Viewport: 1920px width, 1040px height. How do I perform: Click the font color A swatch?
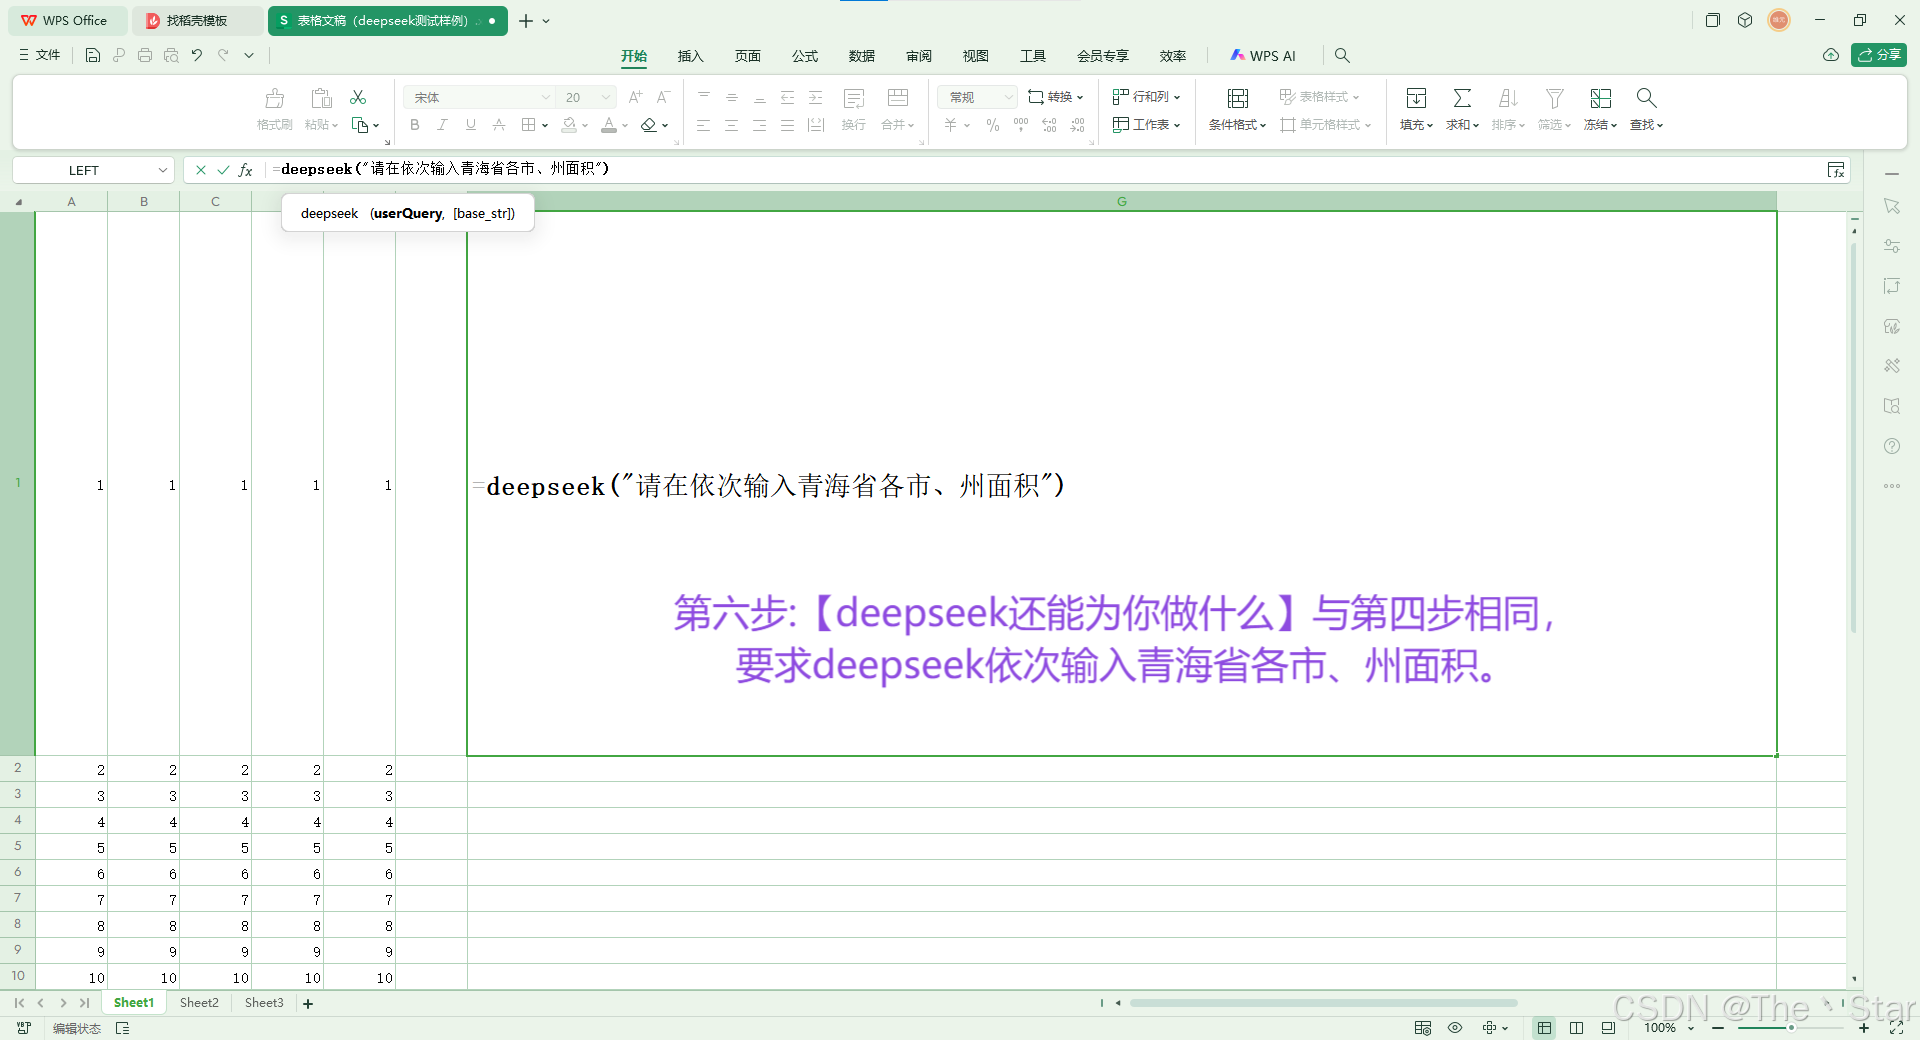[x=609, y=125]
